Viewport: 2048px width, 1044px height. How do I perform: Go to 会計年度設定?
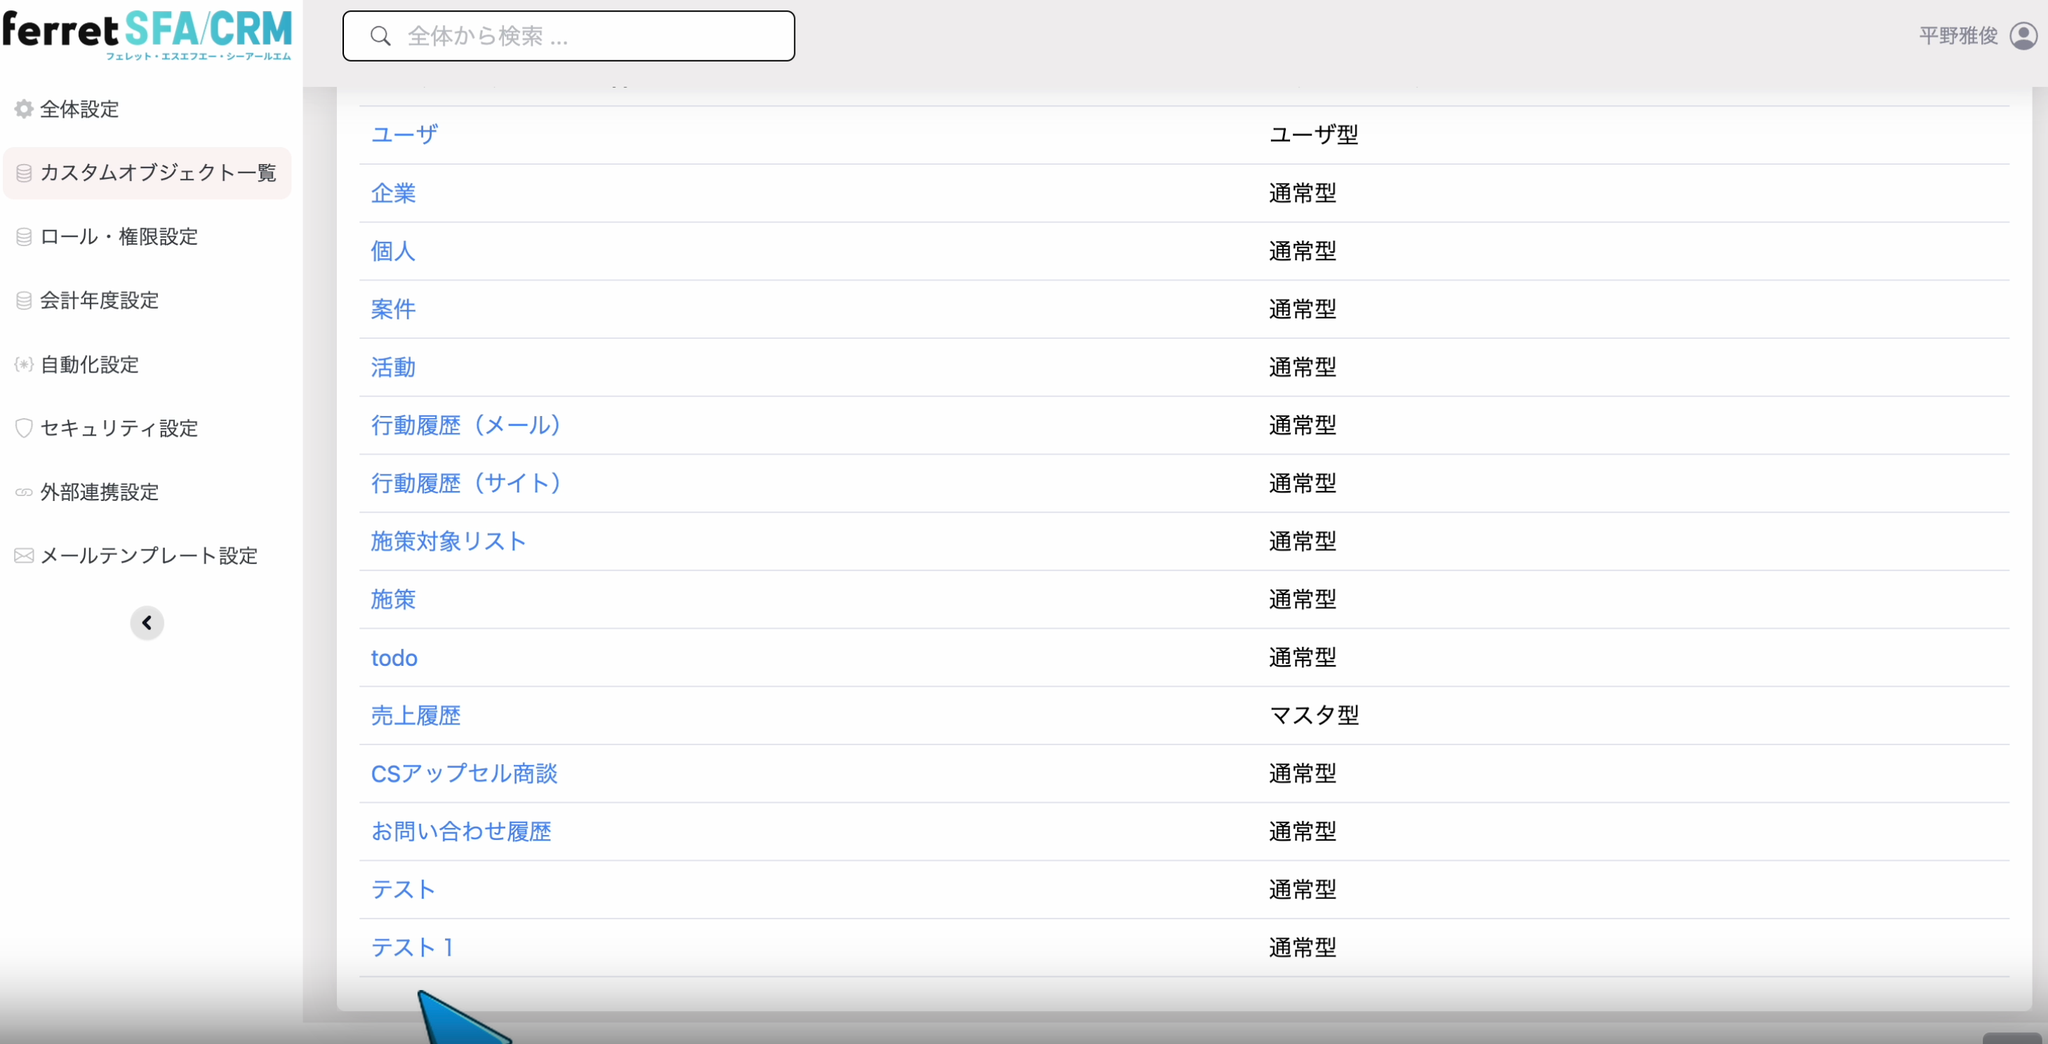(x=99, y=301)
